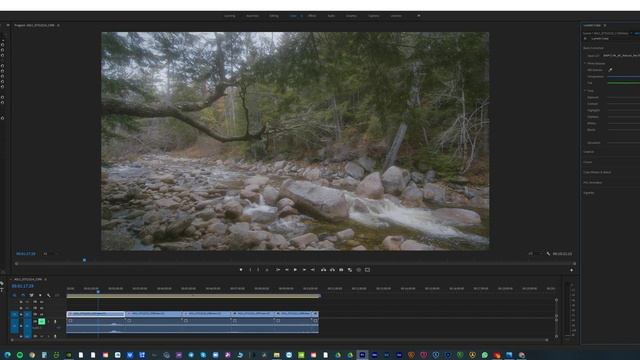Click the Program monitor current timecode
640x360 pixels.
[26, 254]
